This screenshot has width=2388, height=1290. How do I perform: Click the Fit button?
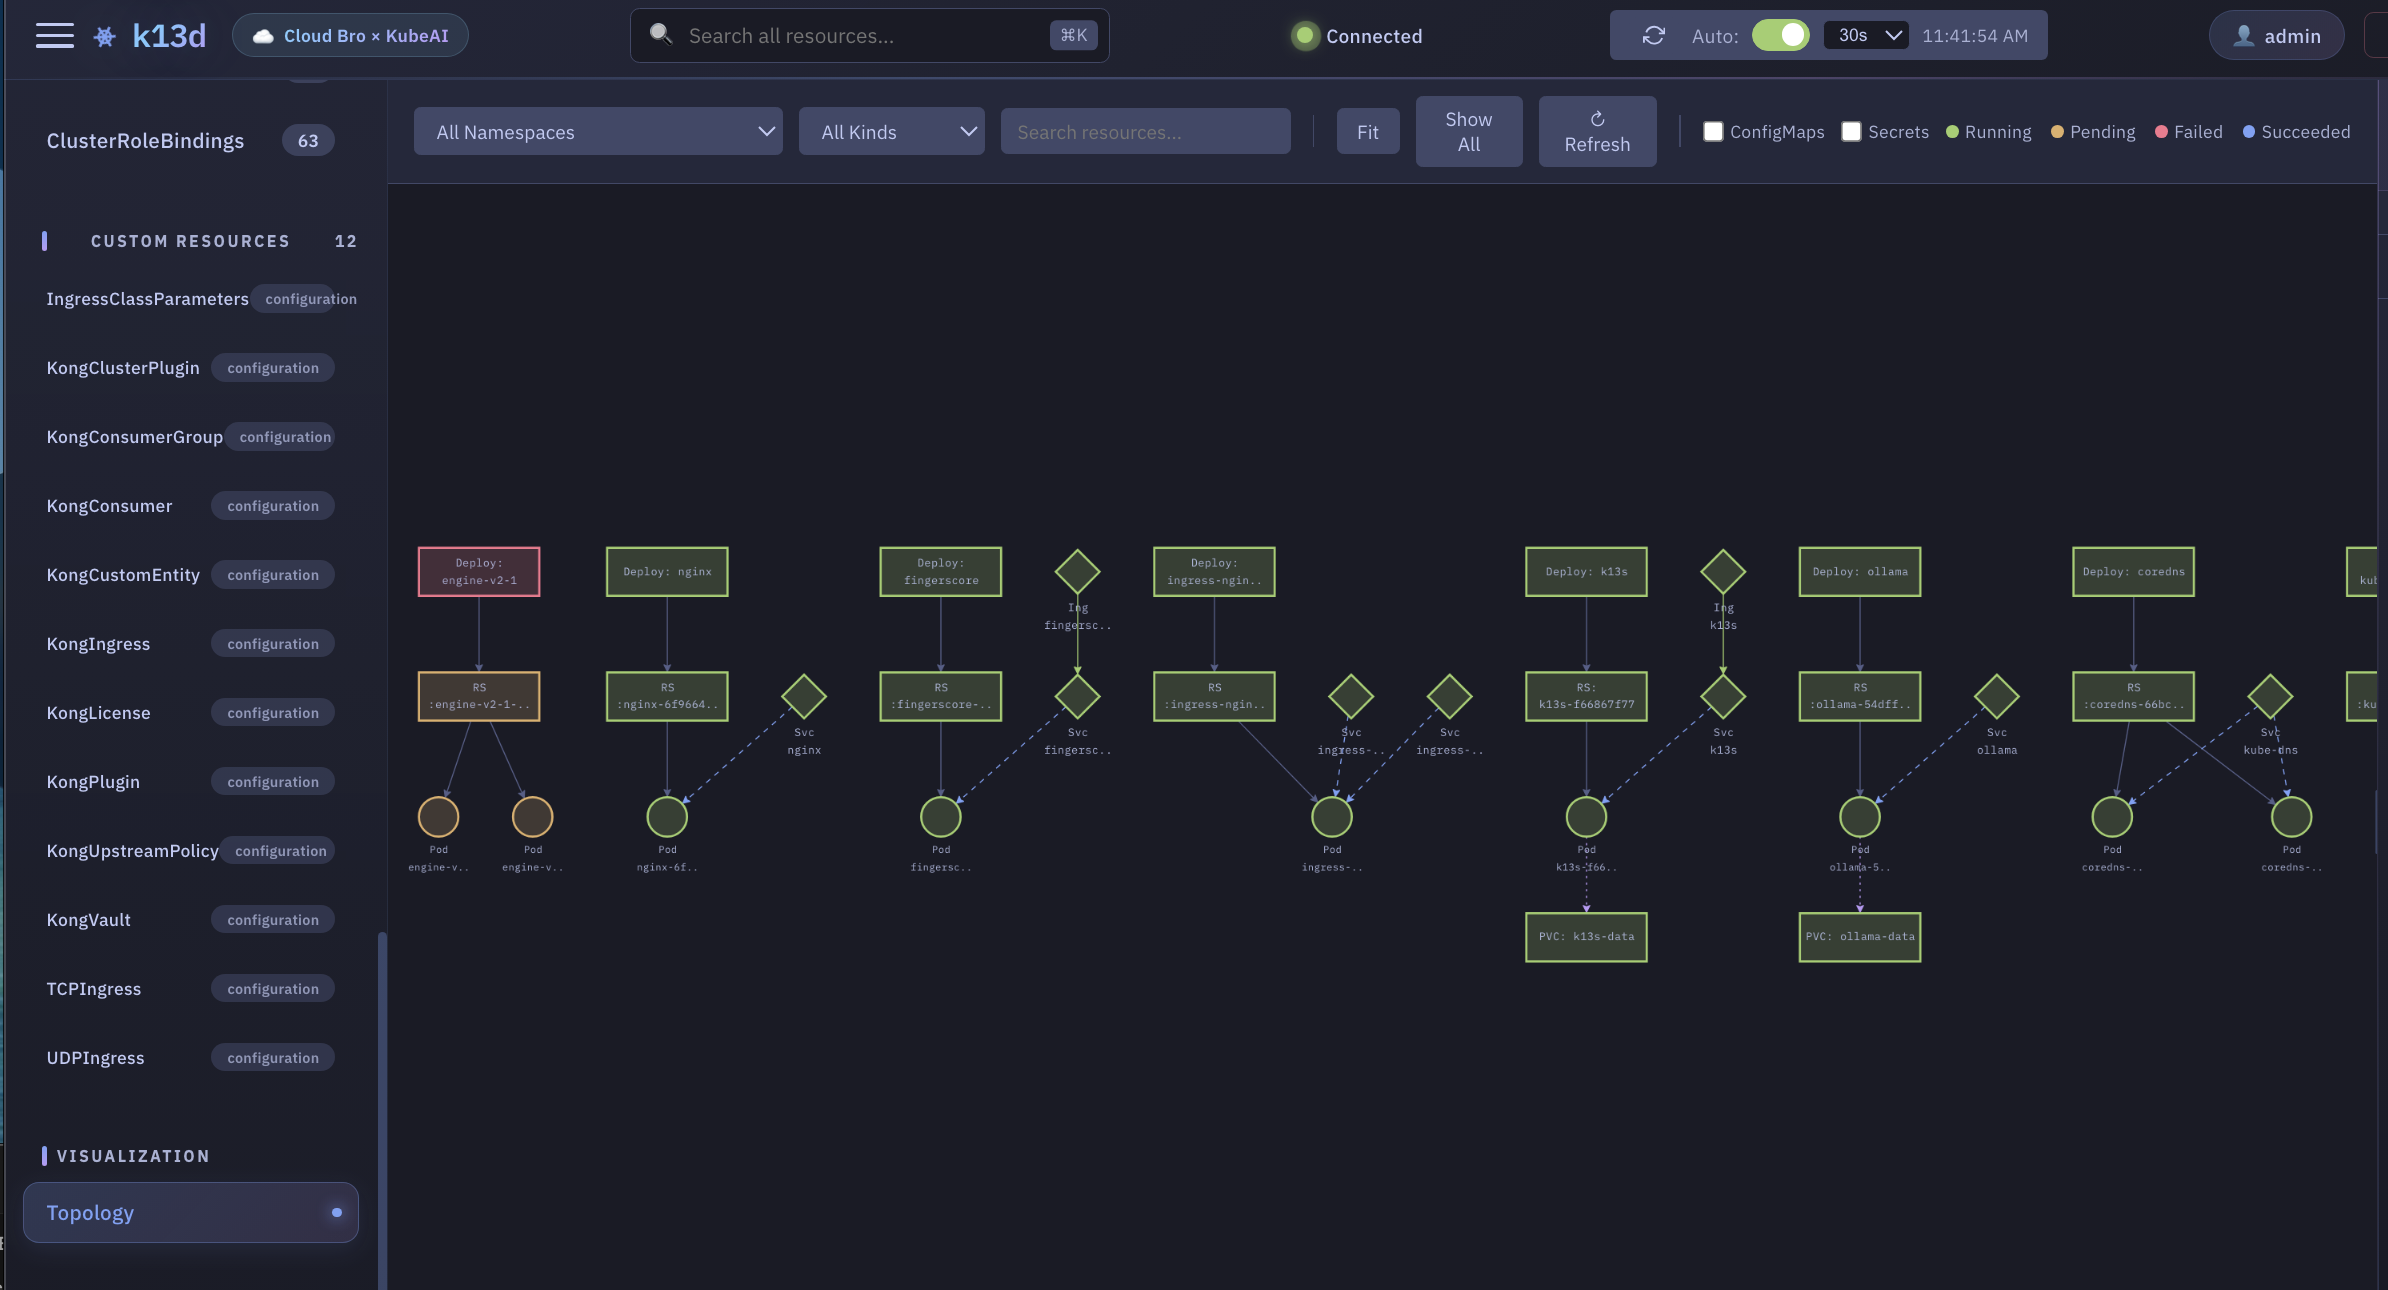point(1367,131)
